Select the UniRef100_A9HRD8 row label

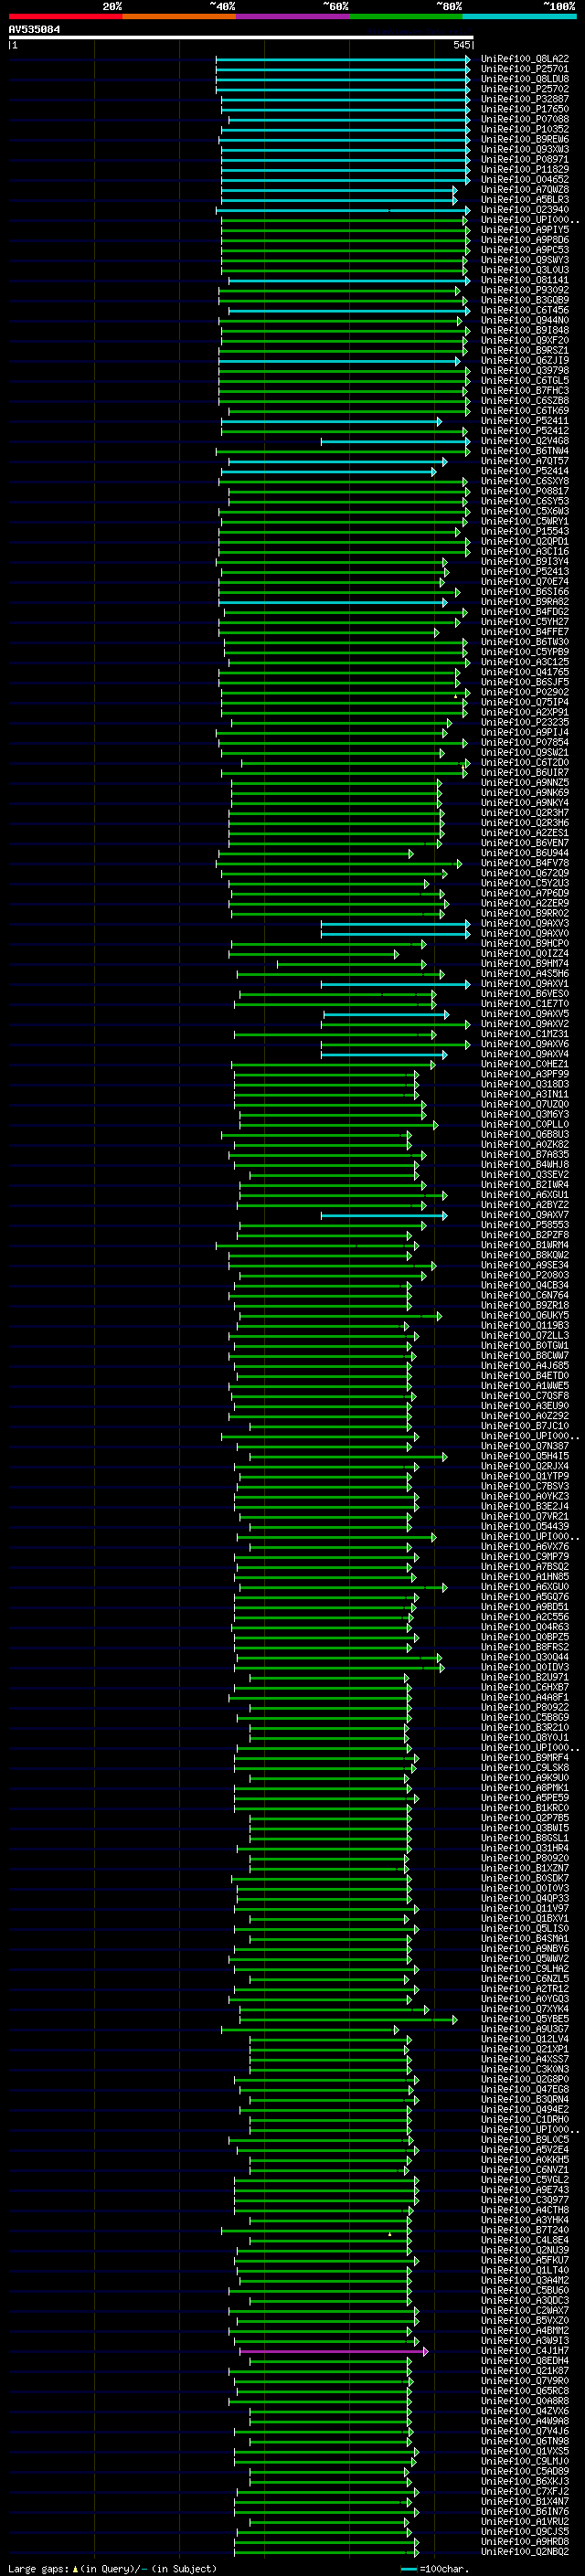[525, 2542]
